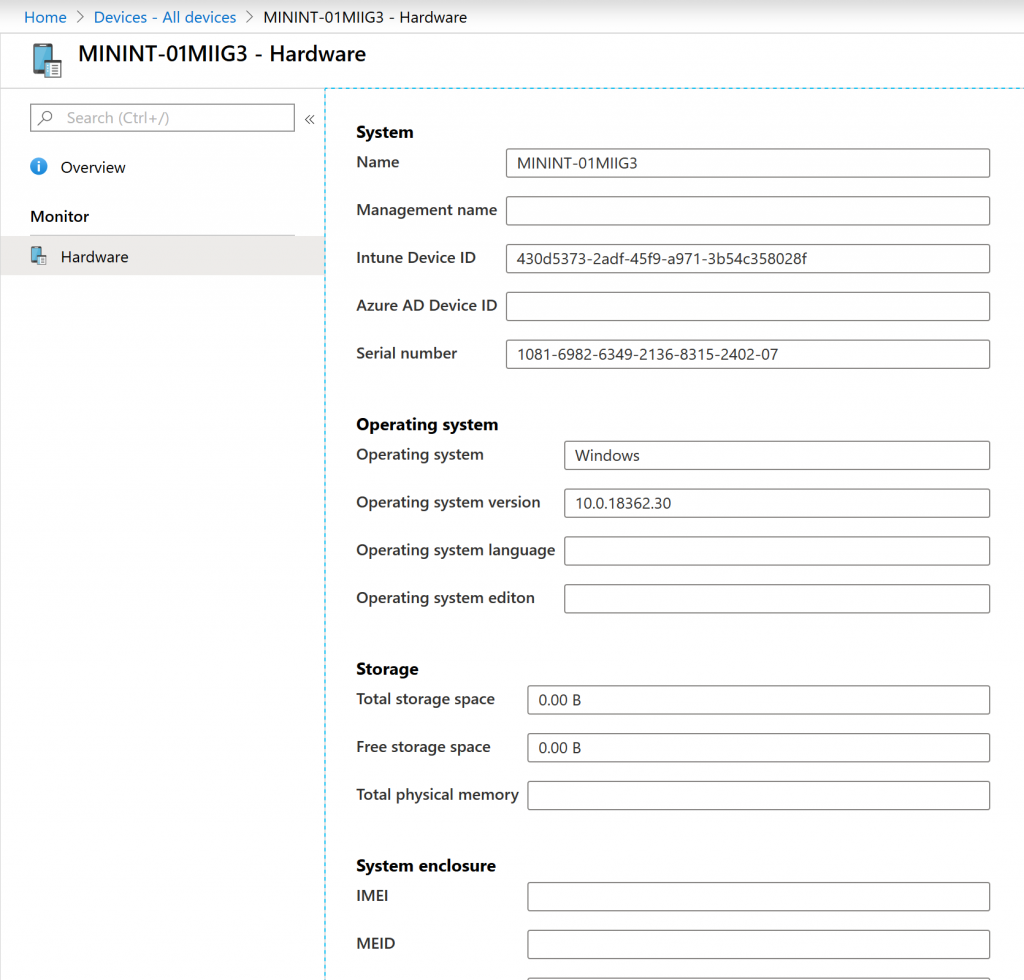Click inside the sidebar search box

[x=170, y=117]
